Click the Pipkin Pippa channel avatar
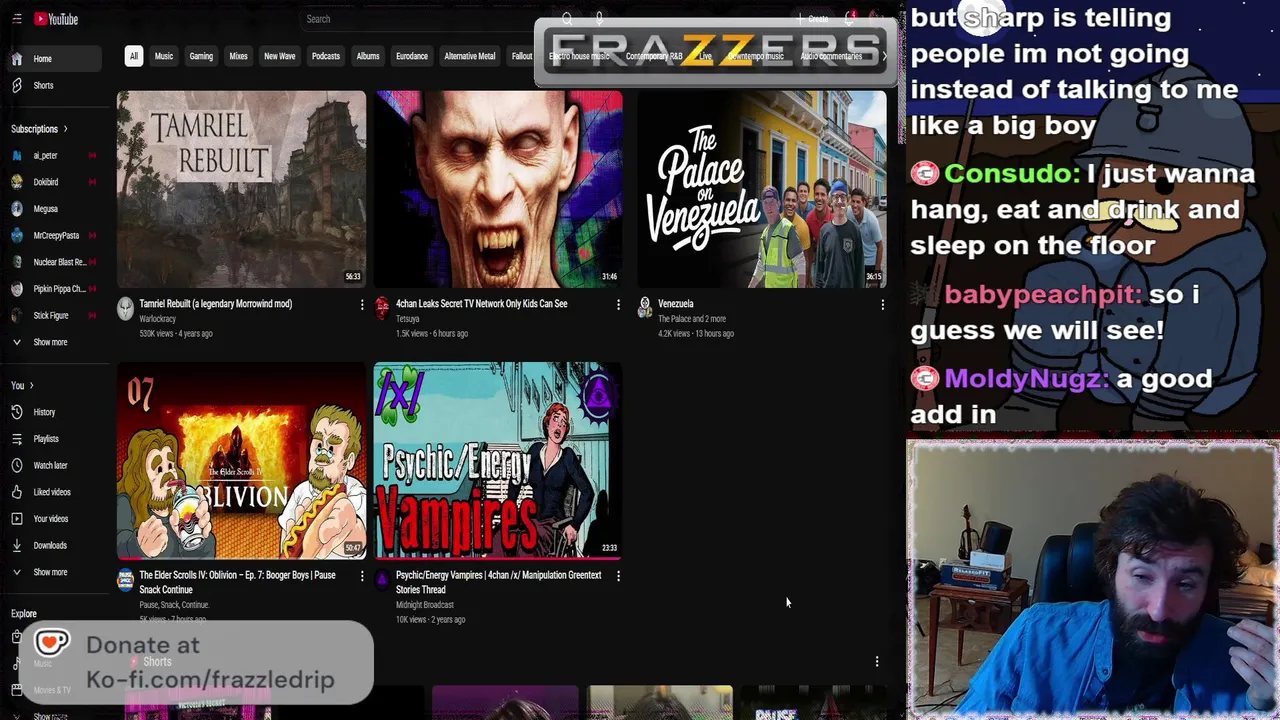 click(17, 289)
